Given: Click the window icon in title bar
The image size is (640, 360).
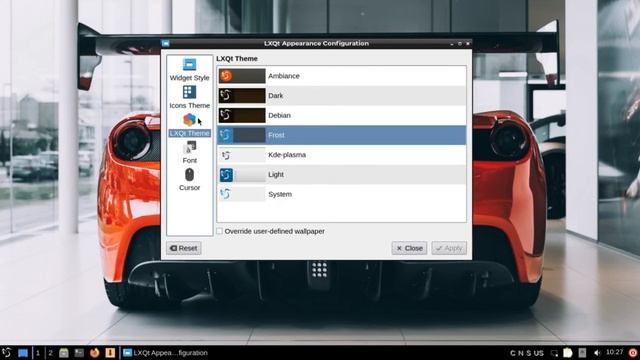Looking at the screenshot, I should click(x=165, y=43).
